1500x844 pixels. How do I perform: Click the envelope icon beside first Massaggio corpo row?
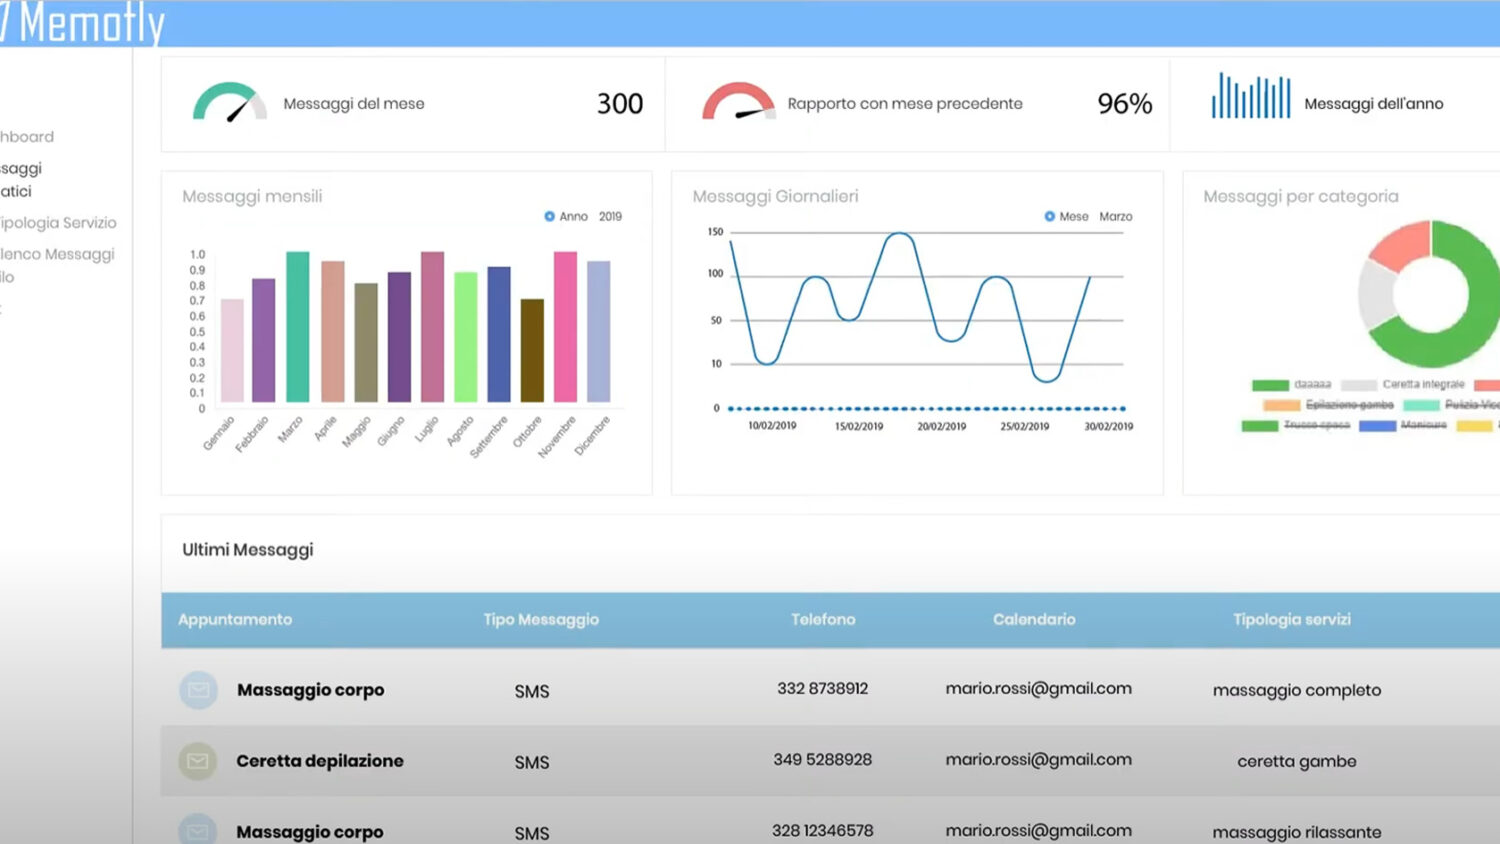click(x=198, y=690)
